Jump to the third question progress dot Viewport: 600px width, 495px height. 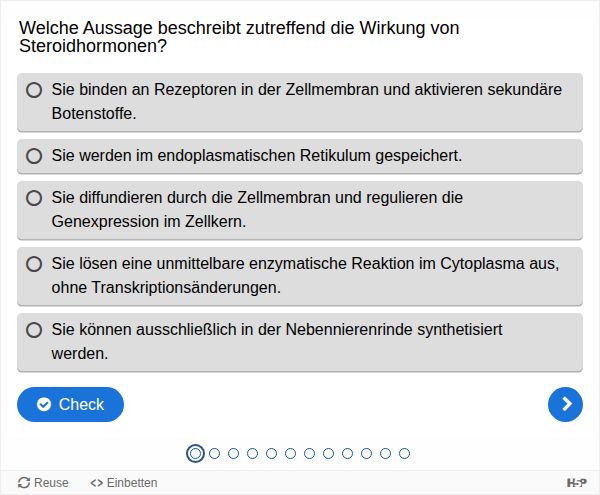pos(233,453)
